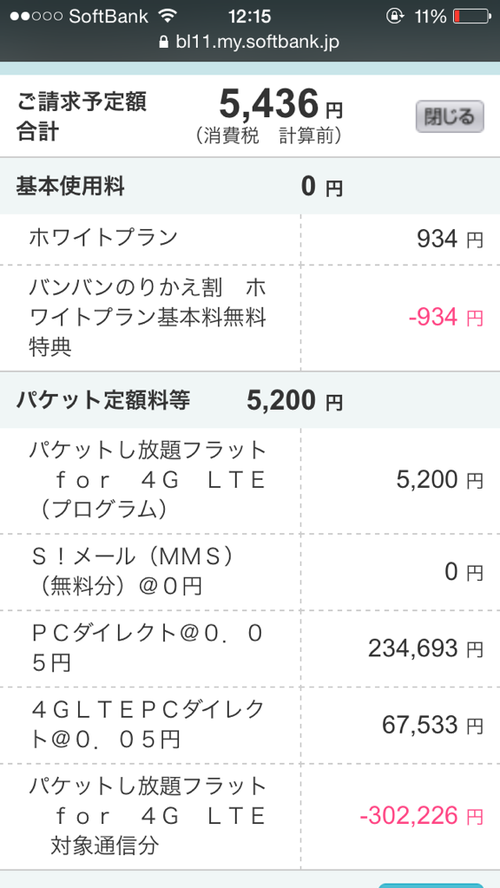Tap the rotation lock icon
This screenshot has height=888, width=500.
coord(394,16)
